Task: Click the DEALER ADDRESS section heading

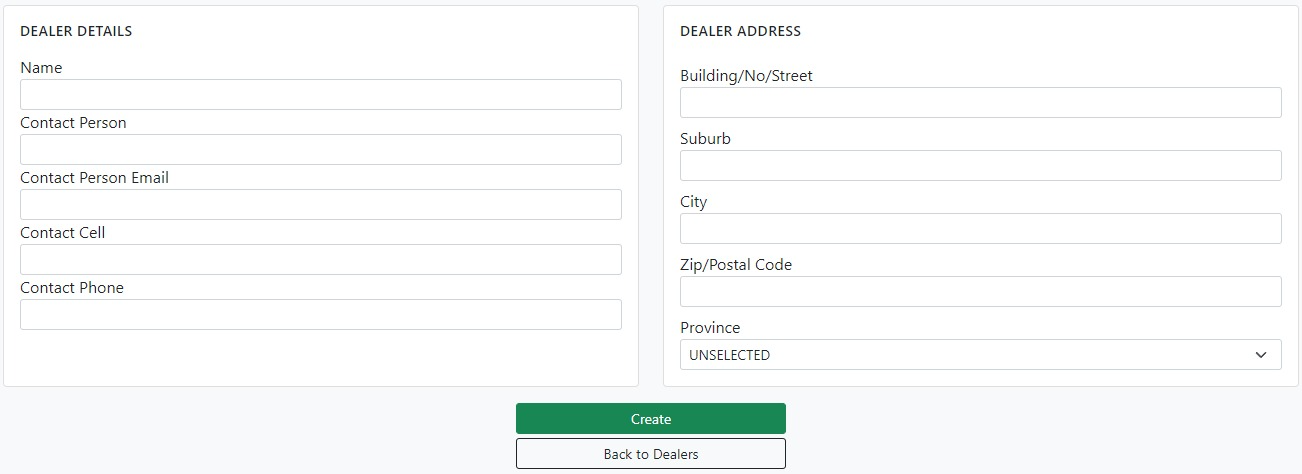Action: click(x=740, y=31)
